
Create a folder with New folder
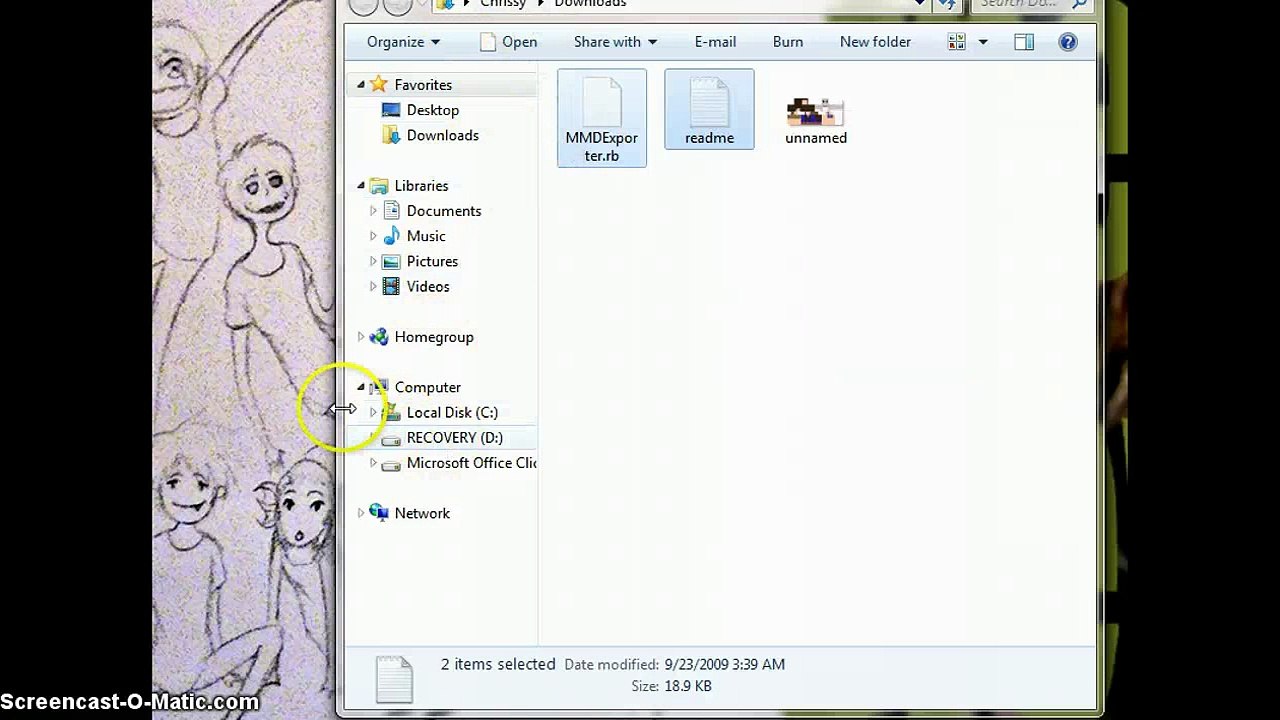(875, 42)
